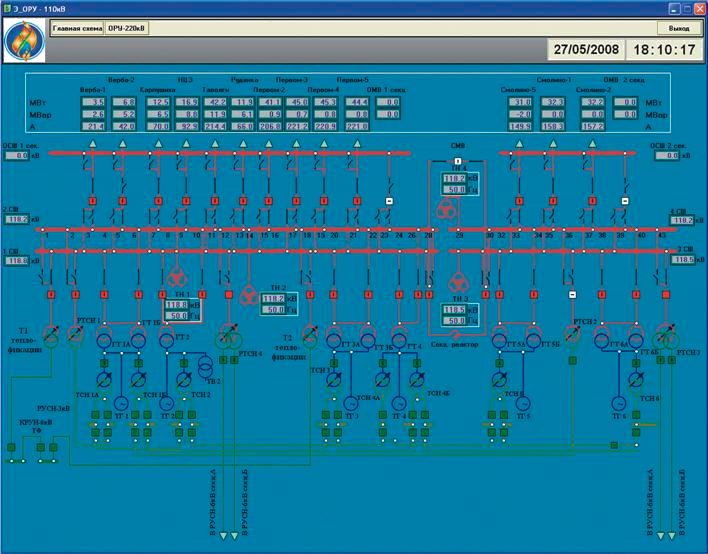Select the РТСН 3 transformer symbol
This screenshot has width=708, height=554.
665,337
